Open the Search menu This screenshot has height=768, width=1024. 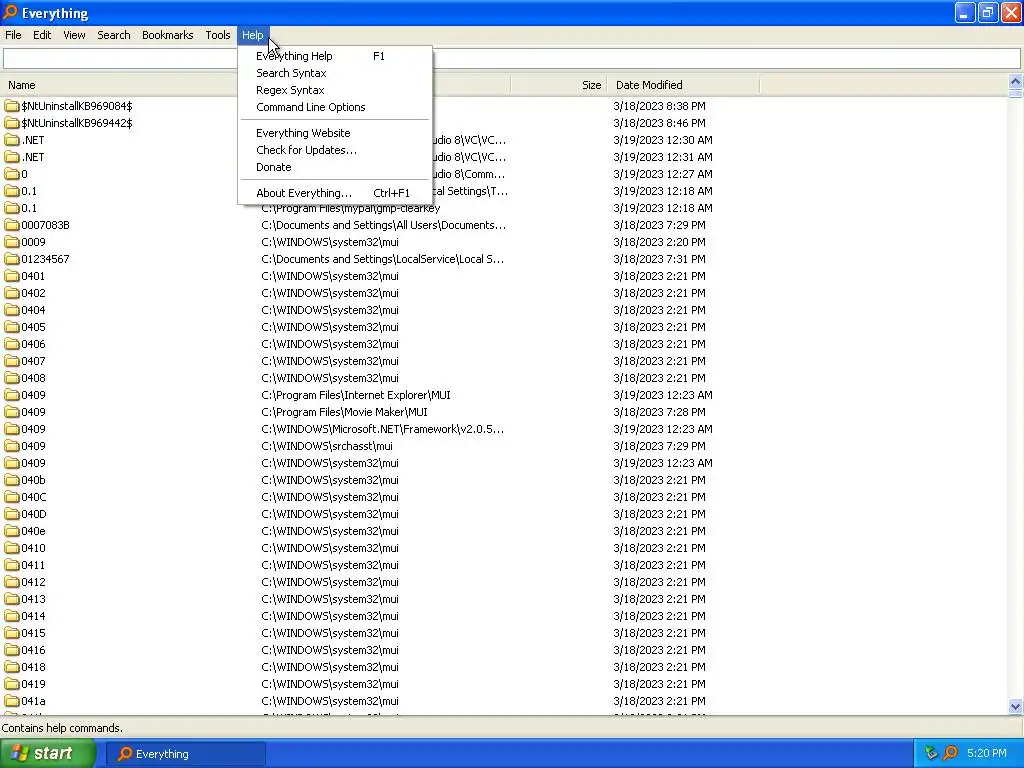(x=114, y=35)
